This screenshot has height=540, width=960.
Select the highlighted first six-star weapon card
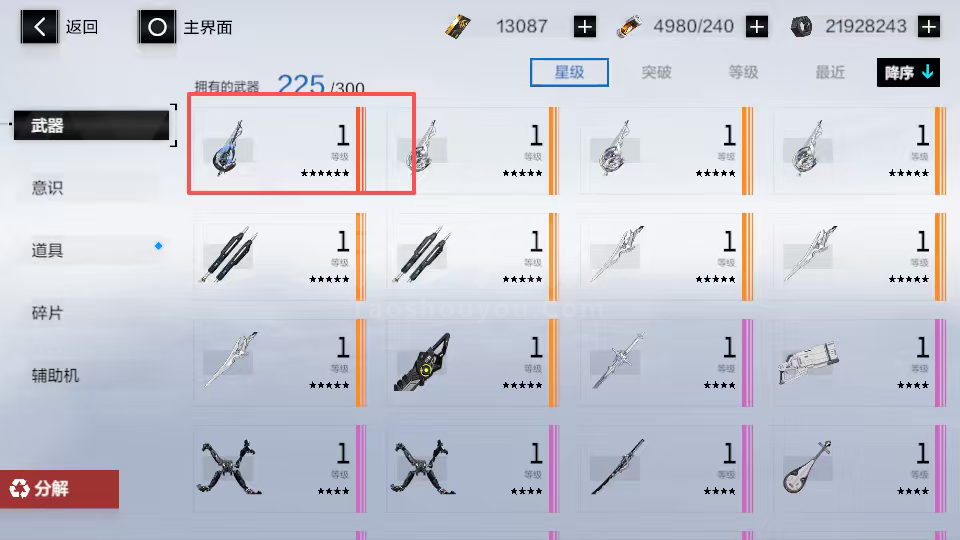279,149
